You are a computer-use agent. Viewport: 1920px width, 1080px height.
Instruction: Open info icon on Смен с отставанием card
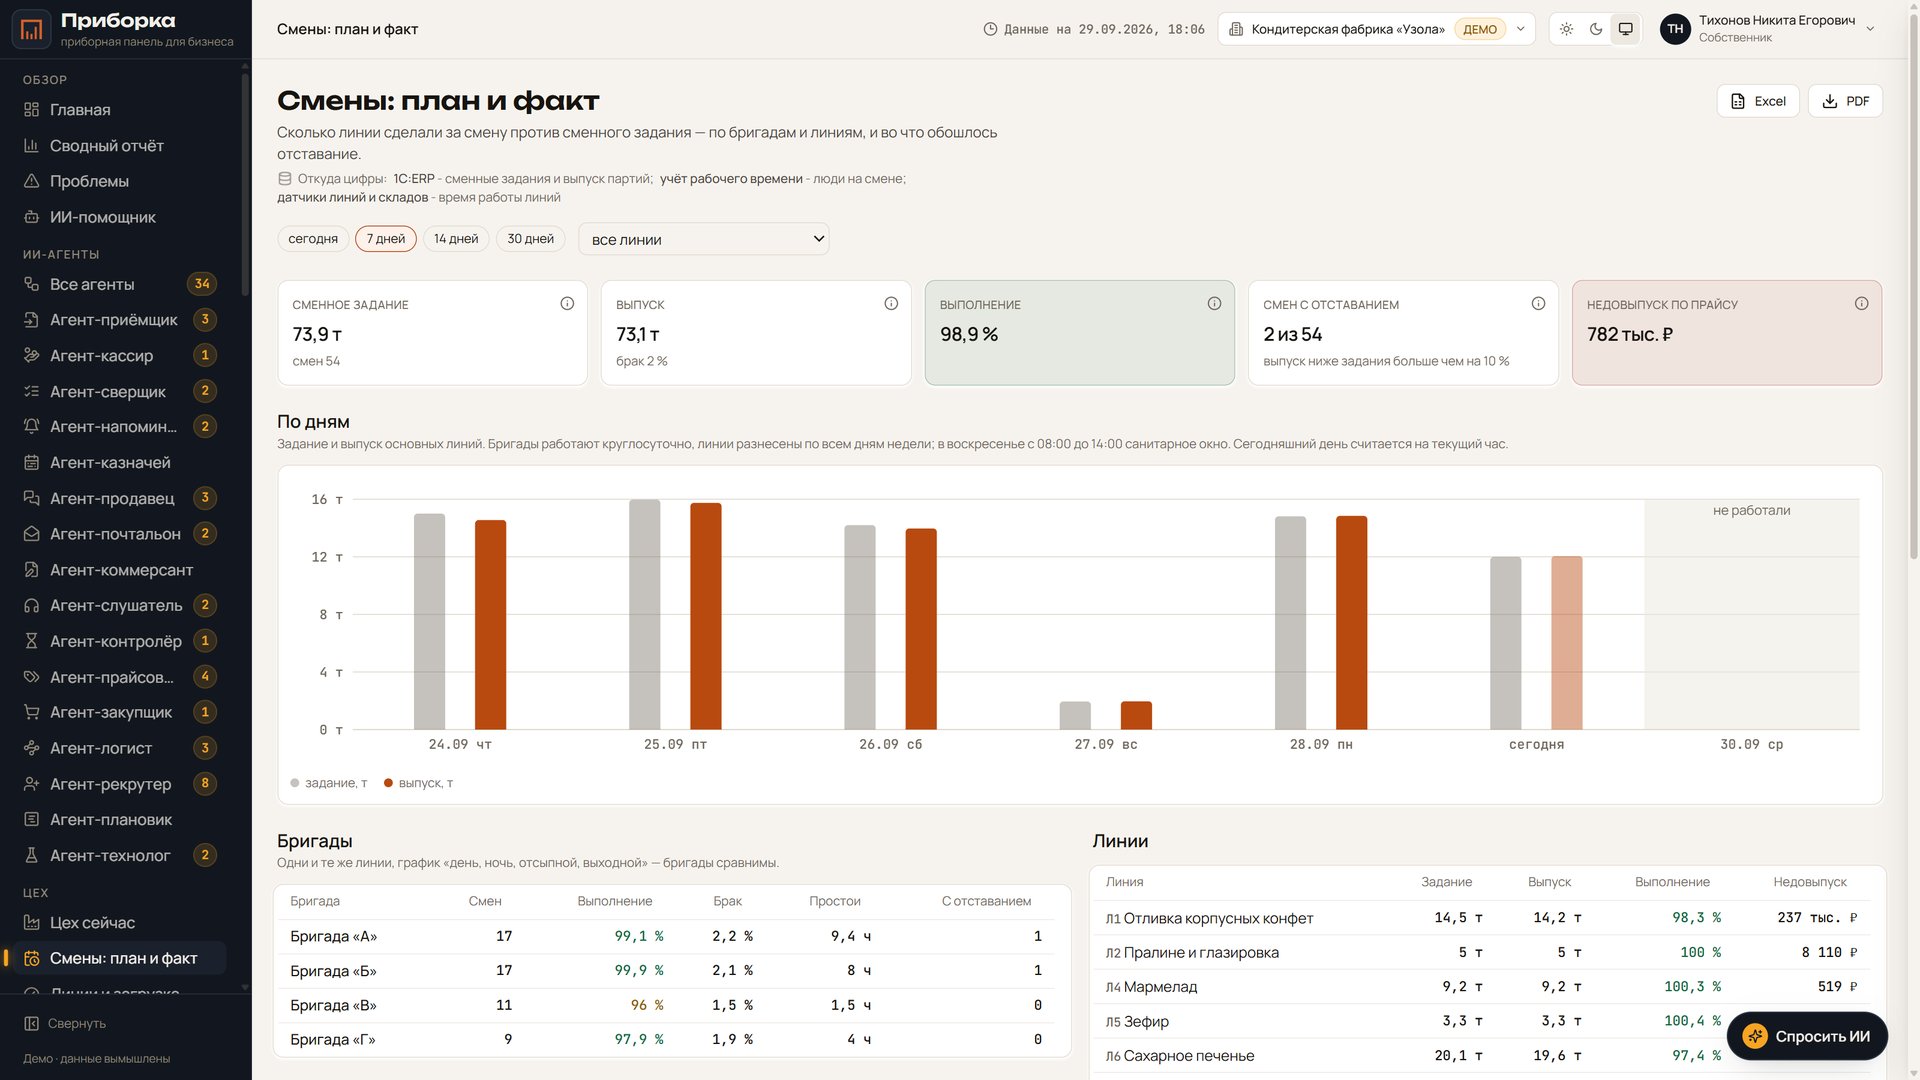(1538, 304)
